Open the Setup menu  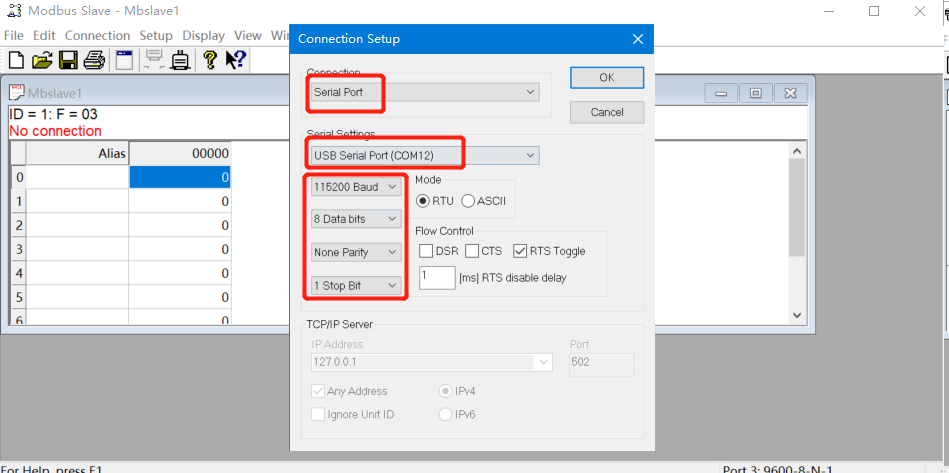[156, 35]
